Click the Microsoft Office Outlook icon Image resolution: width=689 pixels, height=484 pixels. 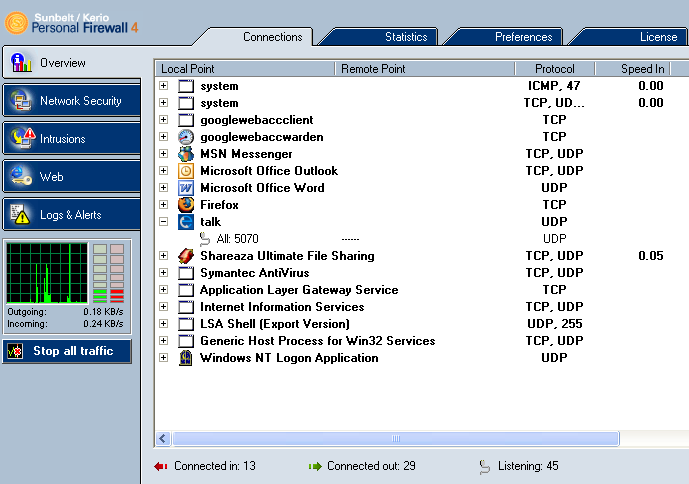[x=186, y=171]
